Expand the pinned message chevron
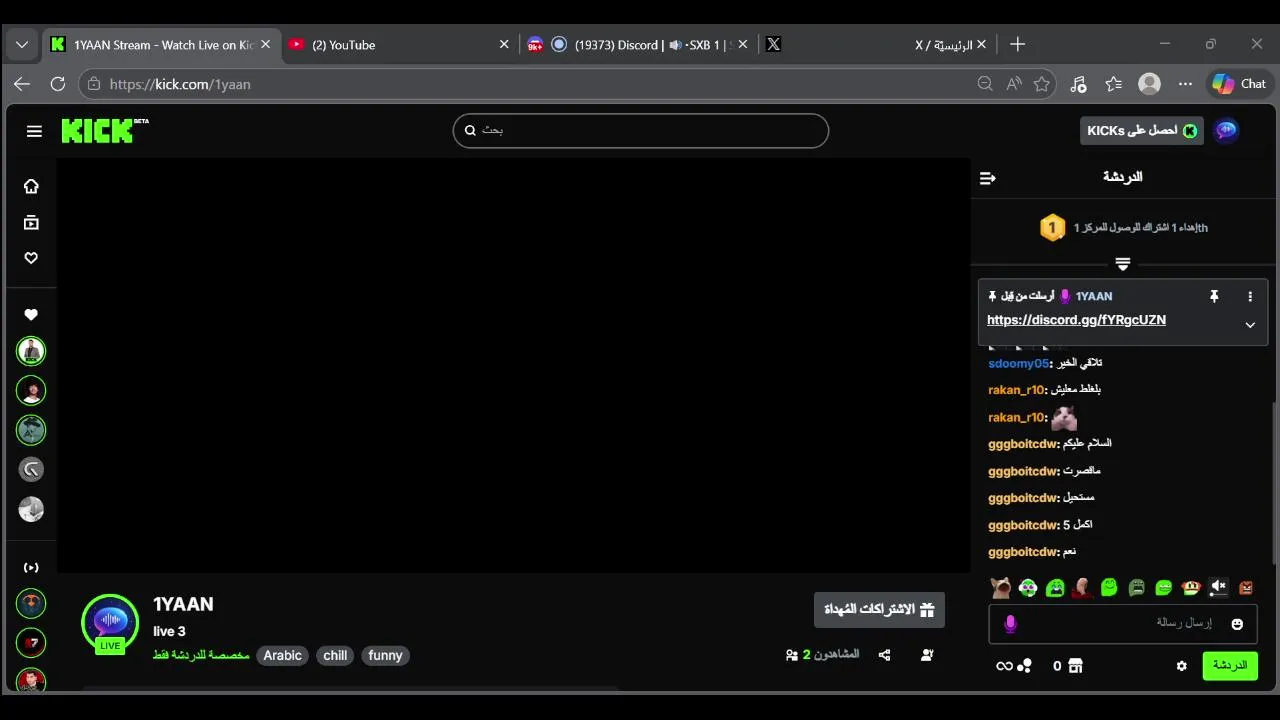This screenshot has height=720, width=1280. coord(1250,325)
